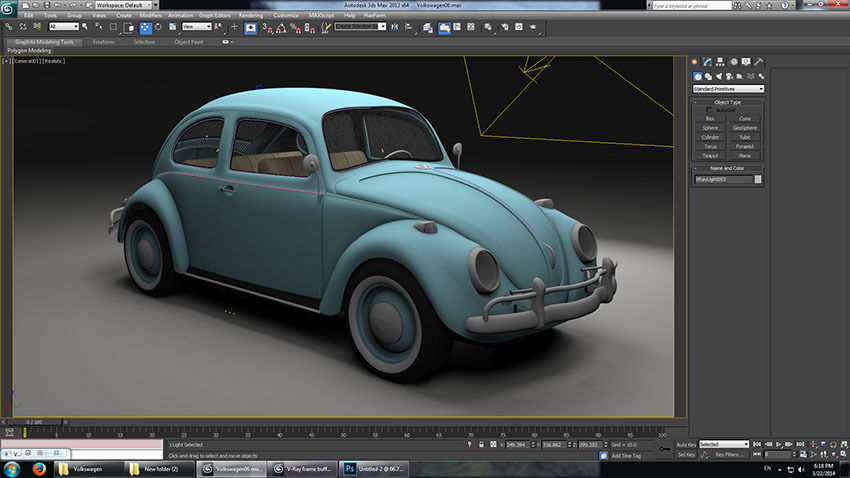Click the Go to Start button
The height and width of the screenshot is (478, 850).
point(757,444)
